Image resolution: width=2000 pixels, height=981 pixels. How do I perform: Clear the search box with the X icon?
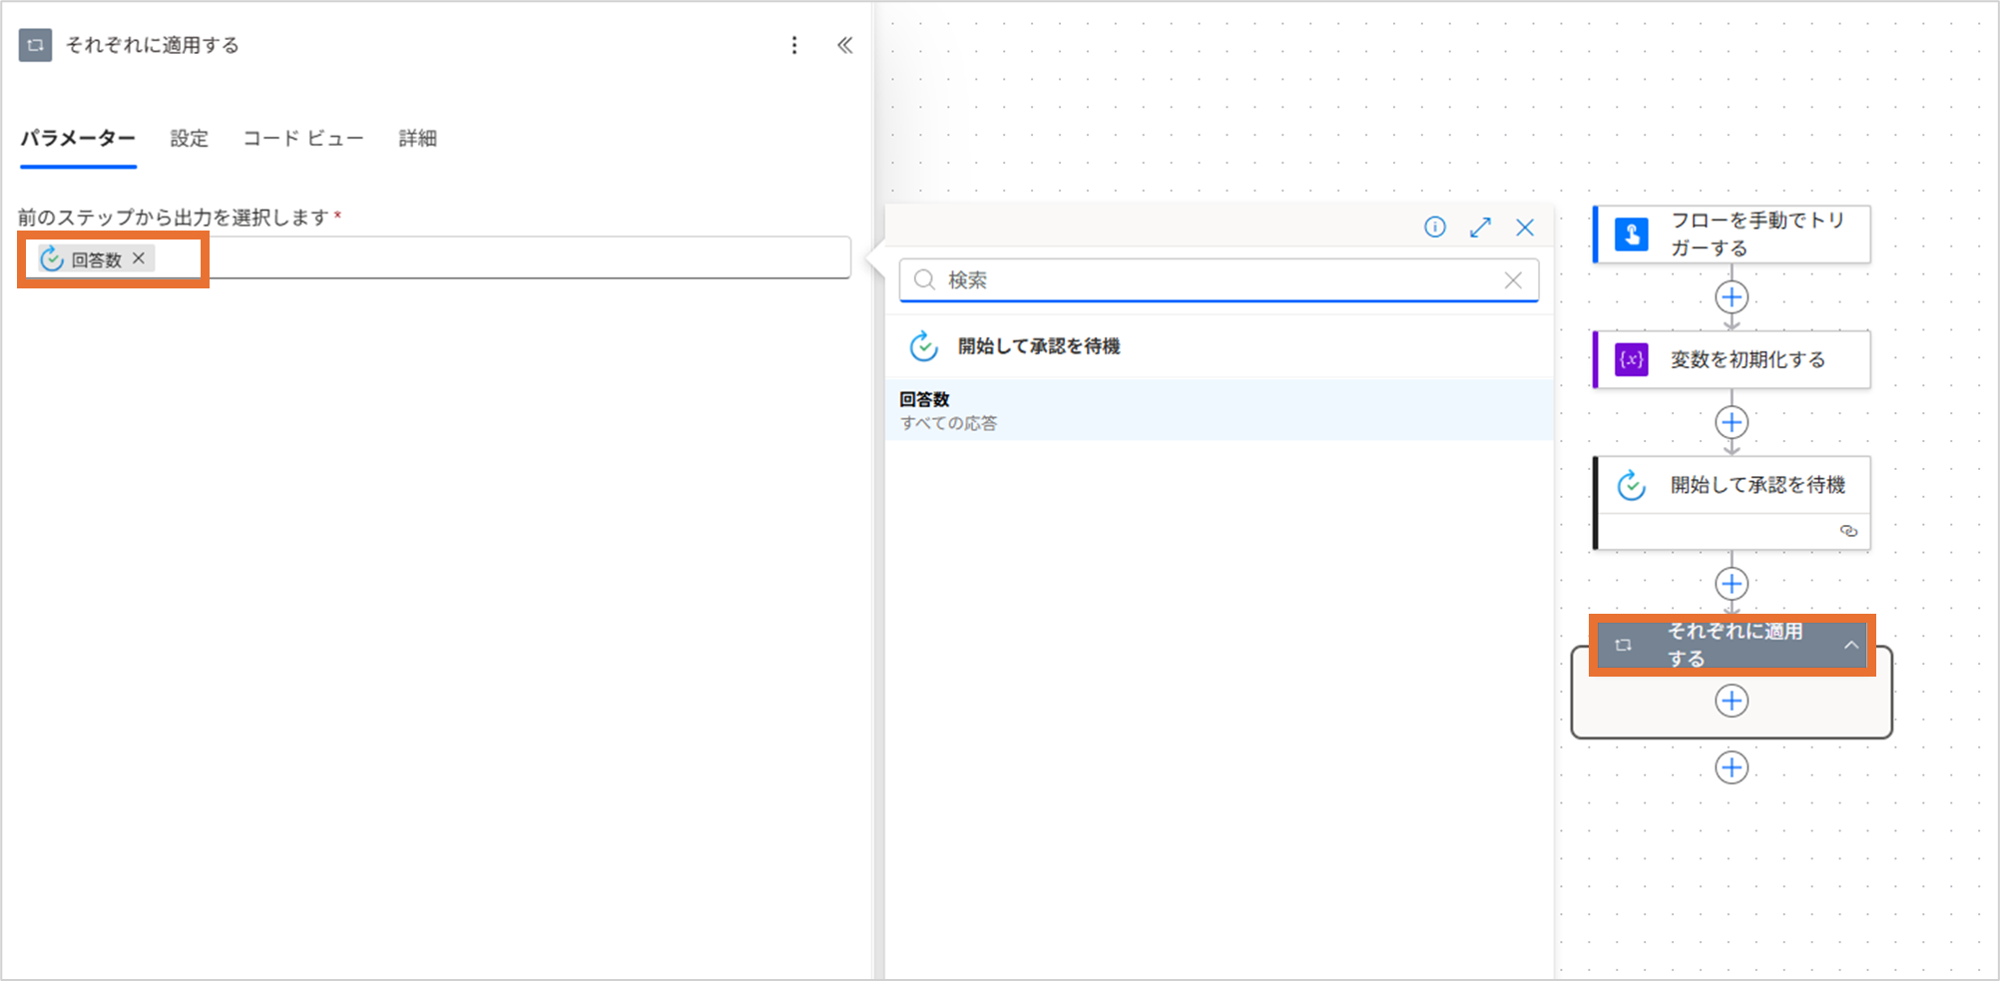1513,281
